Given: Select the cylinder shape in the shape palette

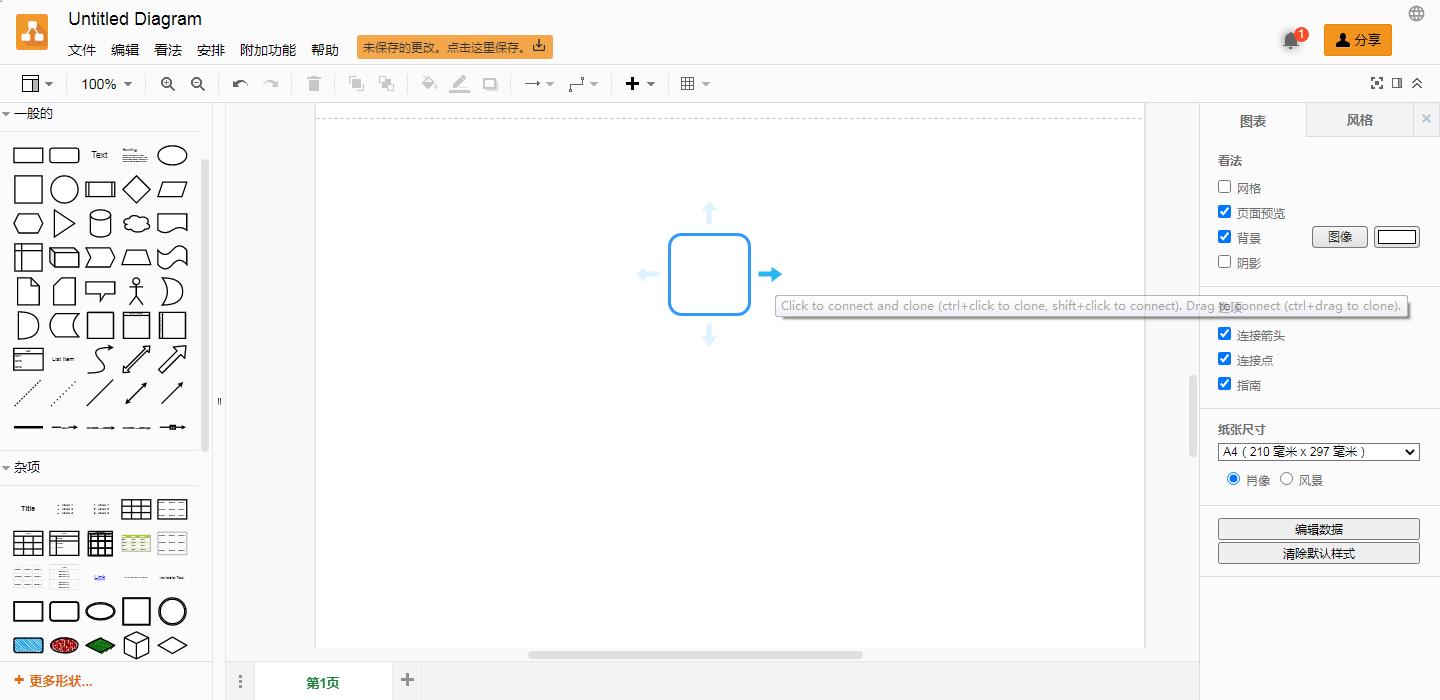Looking at the screenshot, I should tap(100, 223).
